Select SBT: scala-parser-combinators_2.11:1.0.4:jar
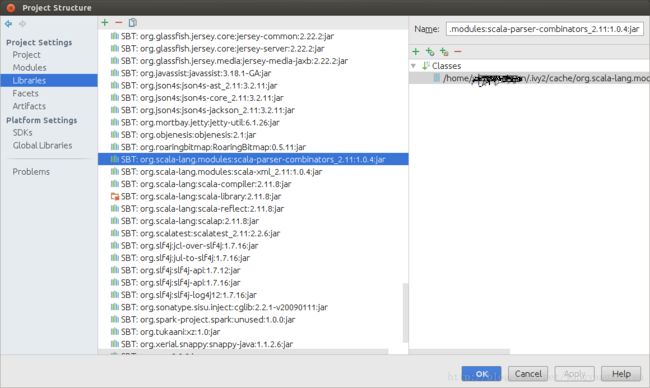Image resolution: width=650 pixels, height=388 pixels. click(x=253, y=159)
